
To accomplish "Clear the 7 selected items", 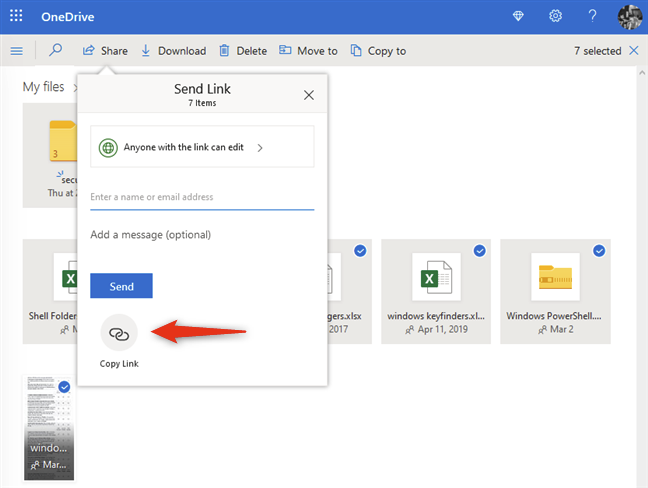I will (x=634, y=50).
